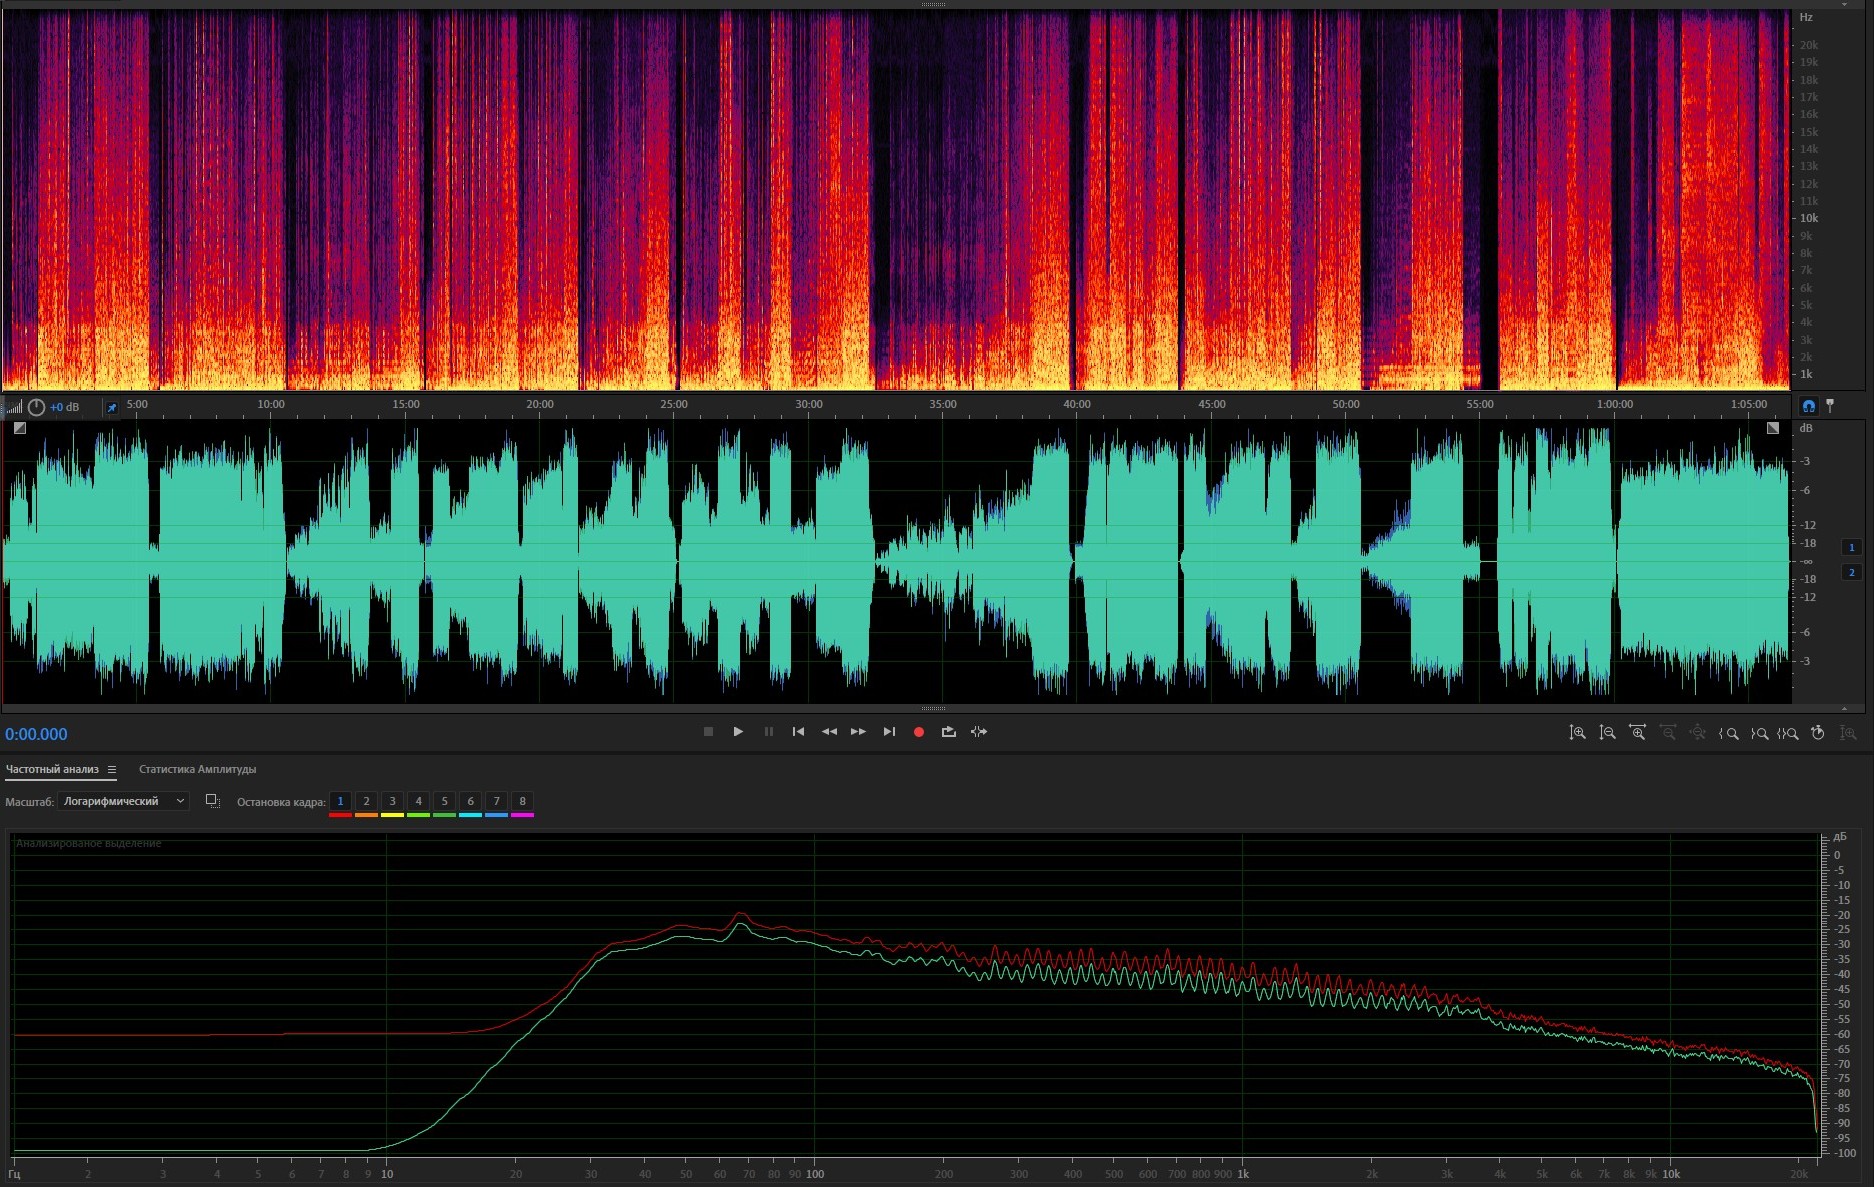
Task: Toggle channel 1 enable button
Action: tap(1851, 547)
